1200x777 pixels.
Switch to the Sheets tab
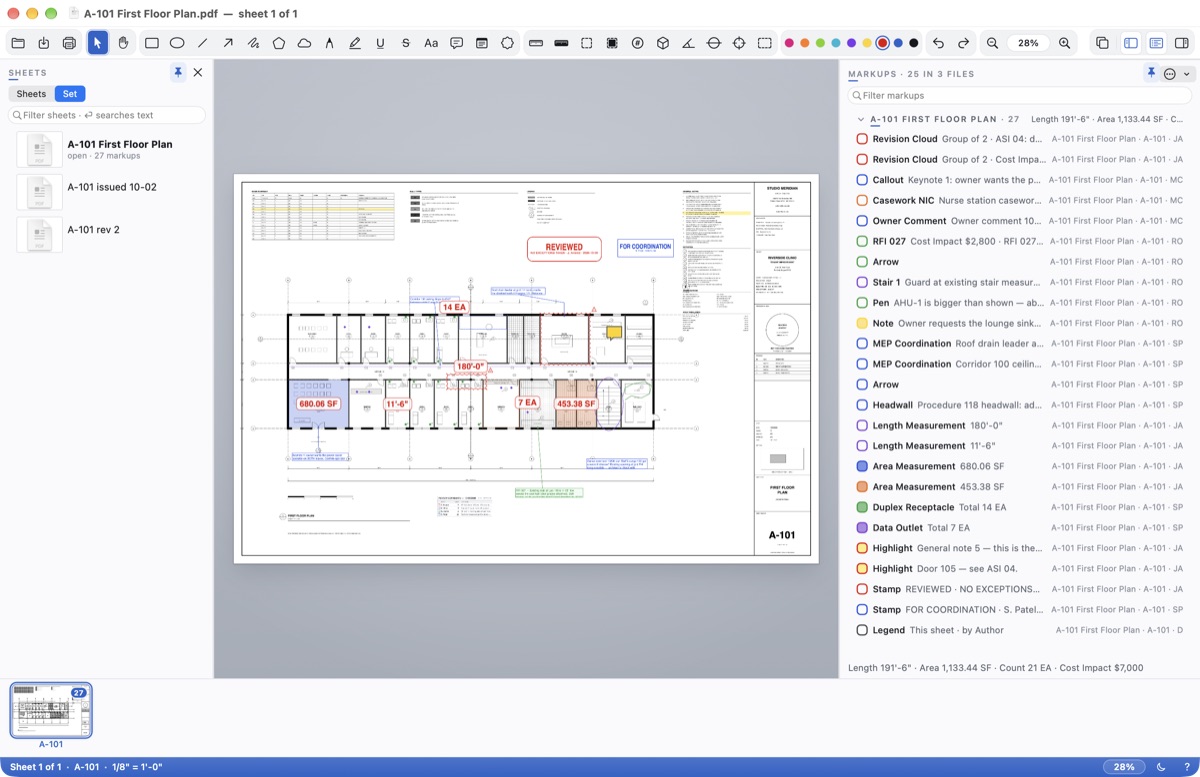pyautogui.click(x=31, y=94)
